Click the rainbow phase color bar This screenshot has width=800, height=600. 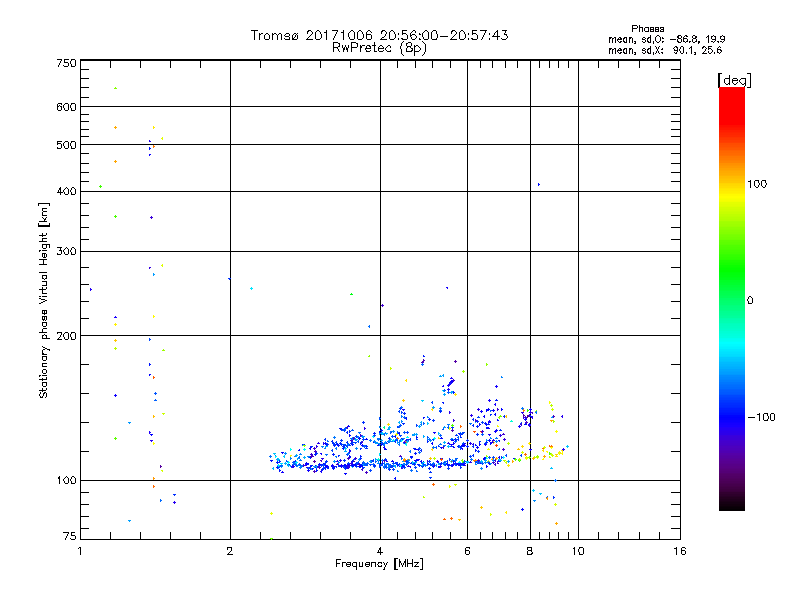[x=732, y=298]
